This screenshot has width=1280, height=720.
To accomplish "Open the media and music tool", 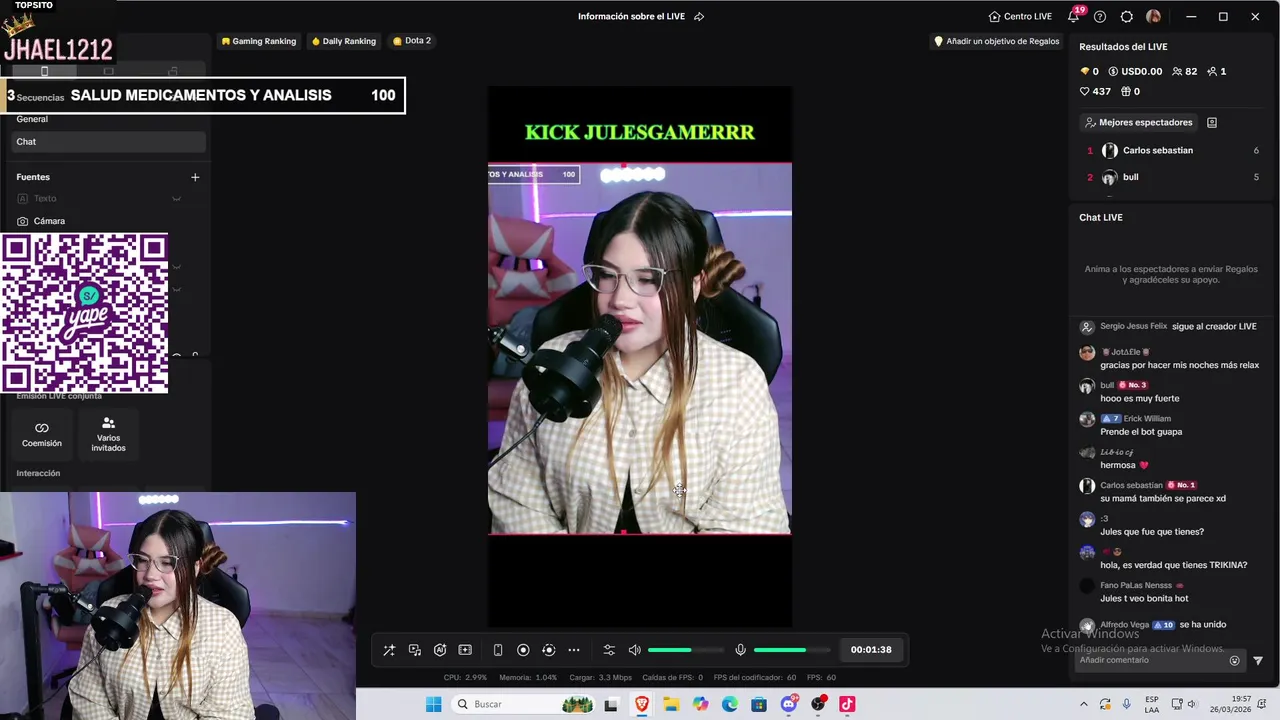I will (415, 650).
